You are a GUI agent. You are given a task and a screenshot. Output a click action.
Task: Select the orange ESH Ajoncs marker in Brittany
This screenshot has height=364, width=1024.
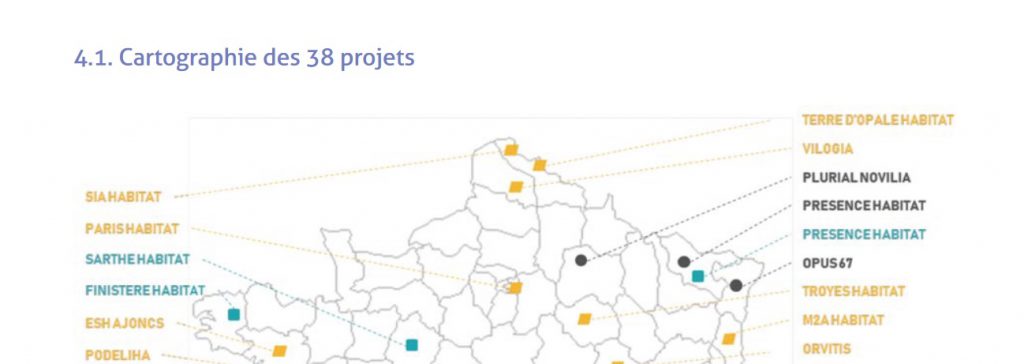(280, 351)
